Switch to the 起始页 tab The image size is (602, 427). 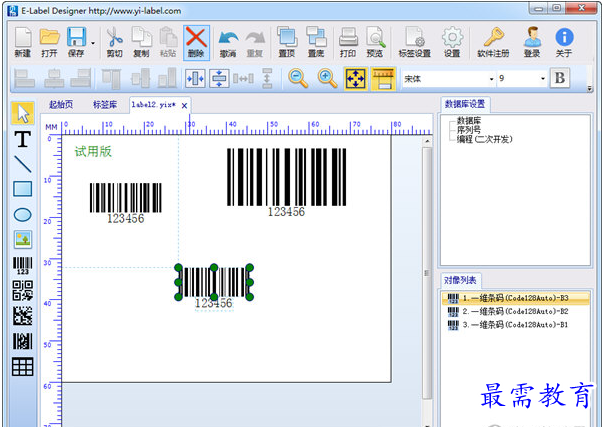pyautogui.click(x=61, y=104)
